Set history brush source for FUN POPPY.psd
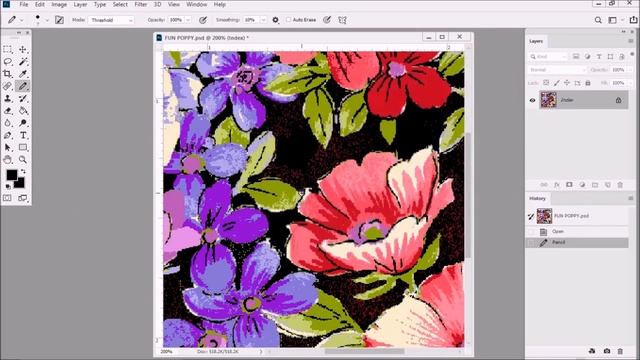This screenshot has width=640, height=360. [x=531, y=216]
